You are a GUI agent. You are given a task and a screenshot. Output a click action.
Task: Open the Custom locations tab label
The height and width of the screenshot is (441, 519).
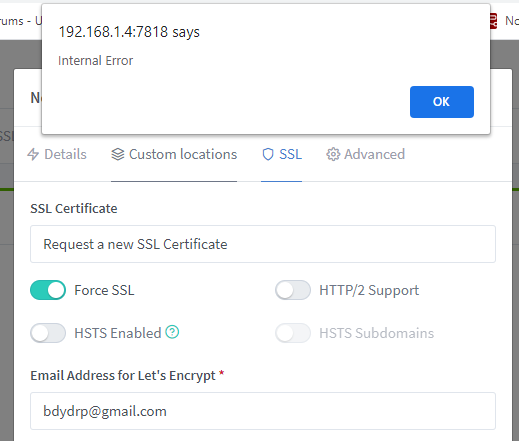183,154
